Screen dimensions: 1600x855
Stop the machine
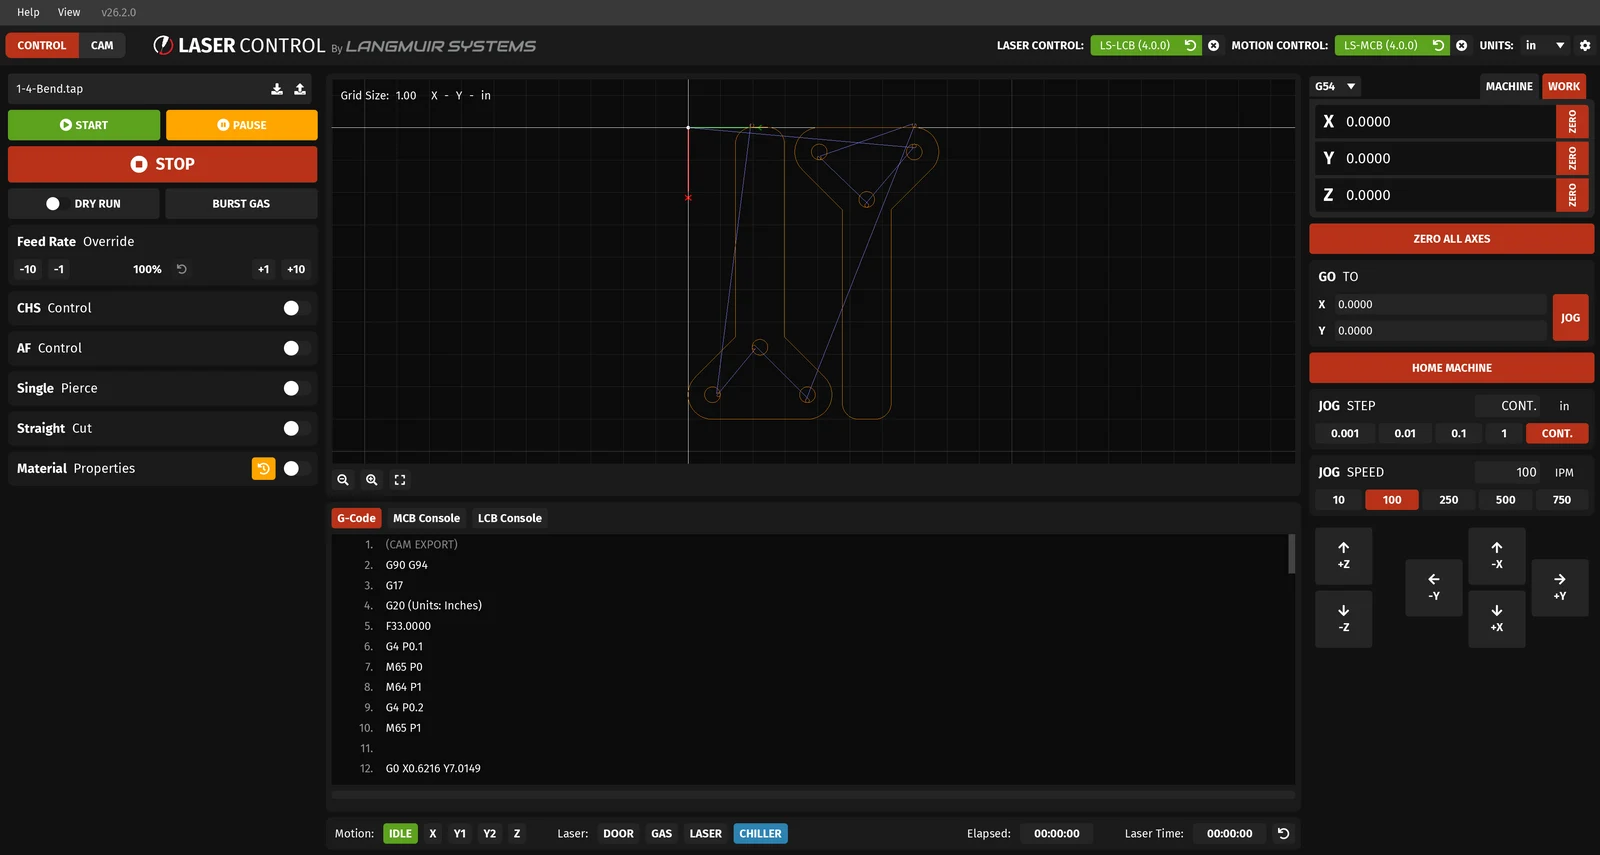pyautogui.click(x=163, y=164)
